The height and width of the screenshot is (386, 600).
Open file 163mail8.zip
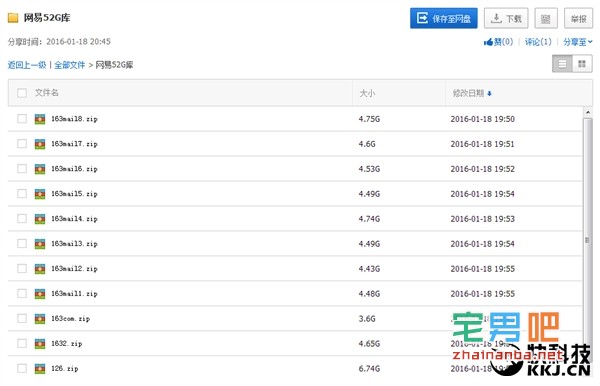point(74,119)
